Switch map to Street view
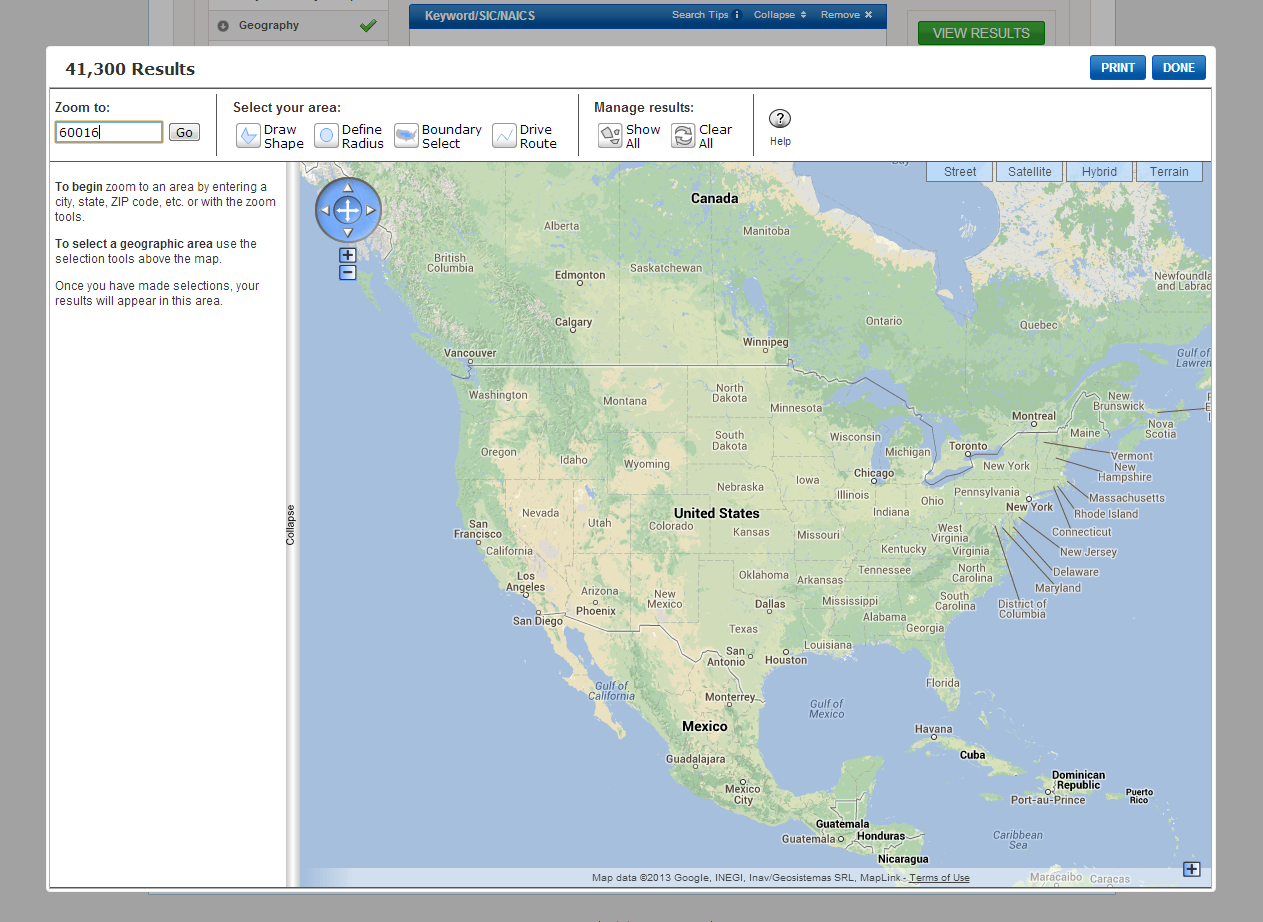 (959, 172)
